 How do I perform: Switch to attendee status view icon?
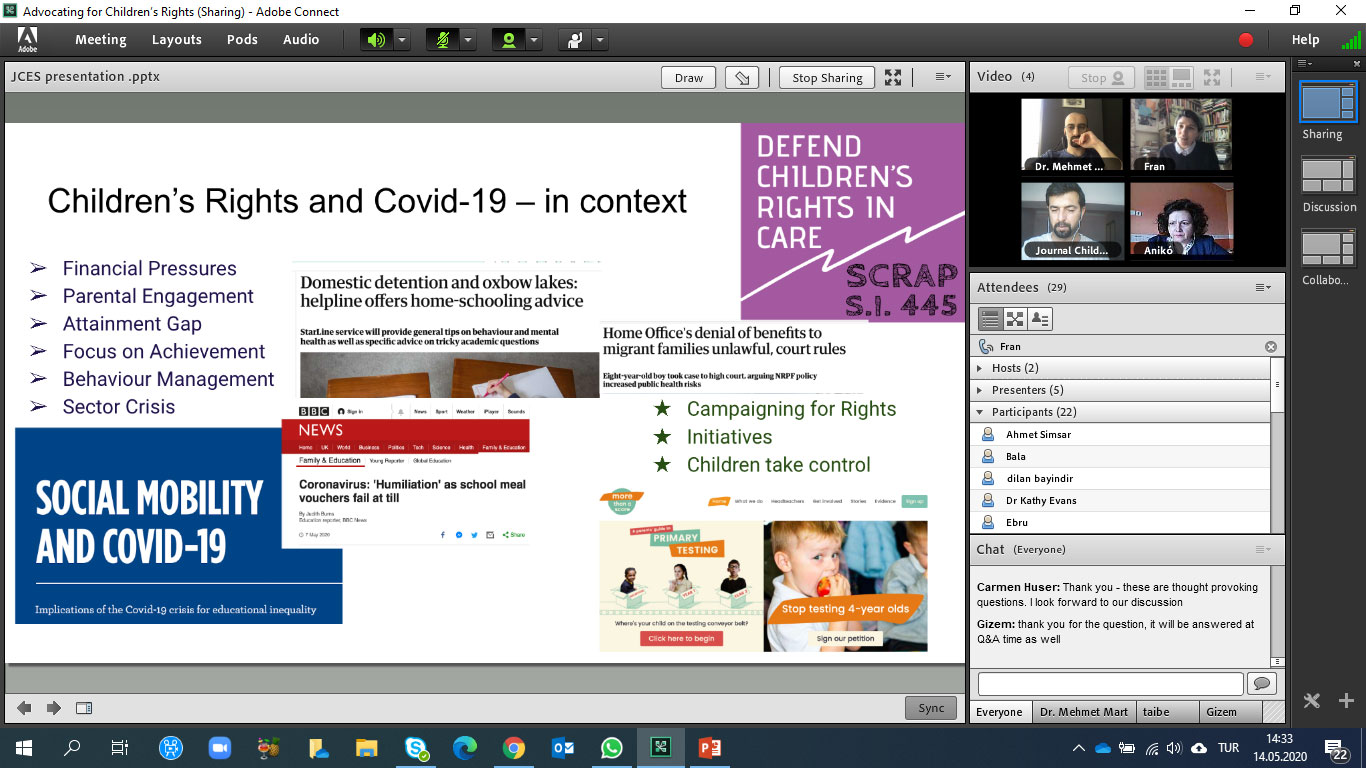pyautogui.click(x=1040, y=319)
